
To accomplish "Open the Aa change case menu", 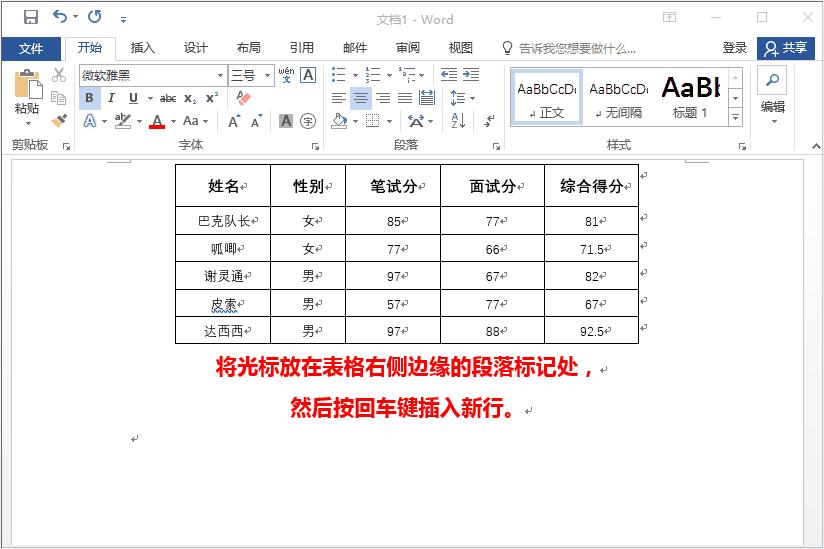I will click(x=195, y=121).
